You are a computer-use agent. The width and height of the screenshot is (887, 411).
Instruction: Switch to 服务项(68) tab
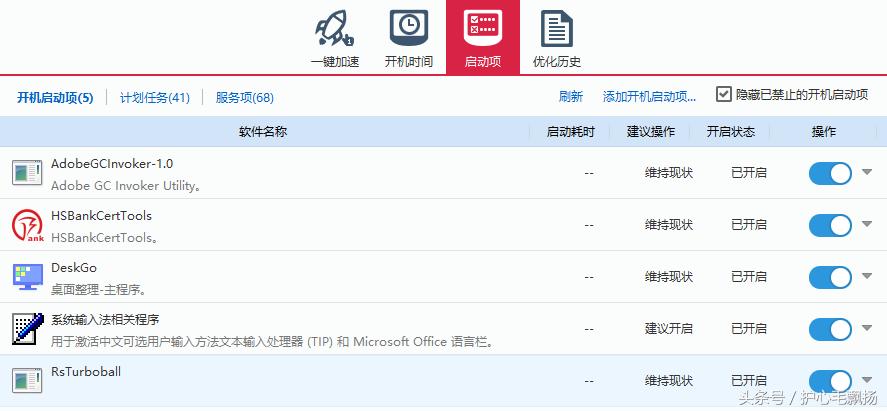(x=244, y=97)
